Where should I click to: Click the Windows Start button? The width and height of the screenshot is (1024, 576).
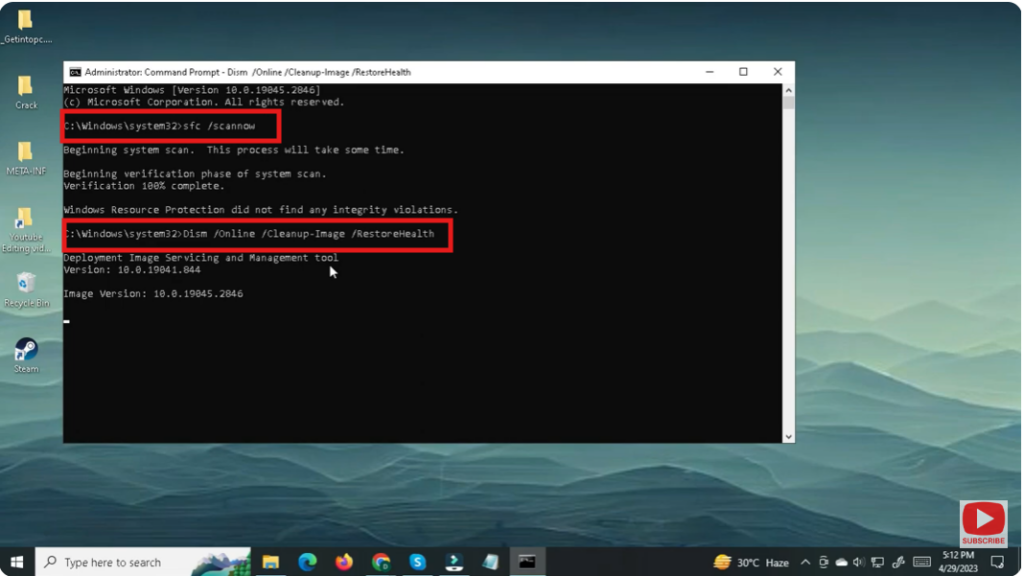point(17,562)
